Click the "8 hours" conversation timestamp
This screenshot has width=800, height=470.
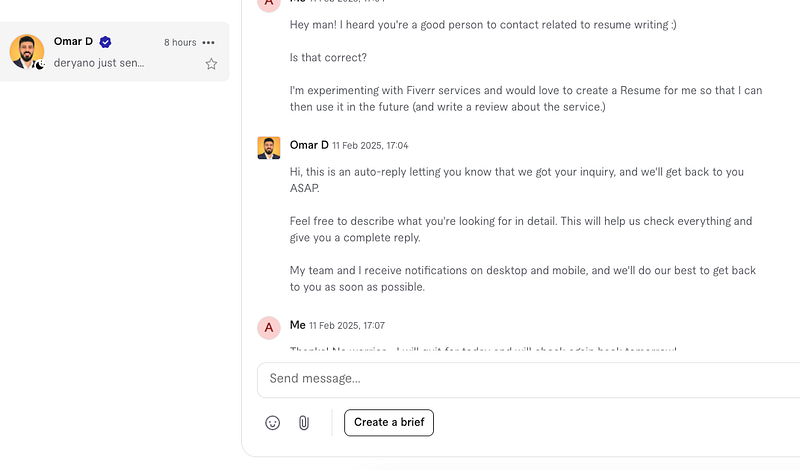click(x=180, y=42)
